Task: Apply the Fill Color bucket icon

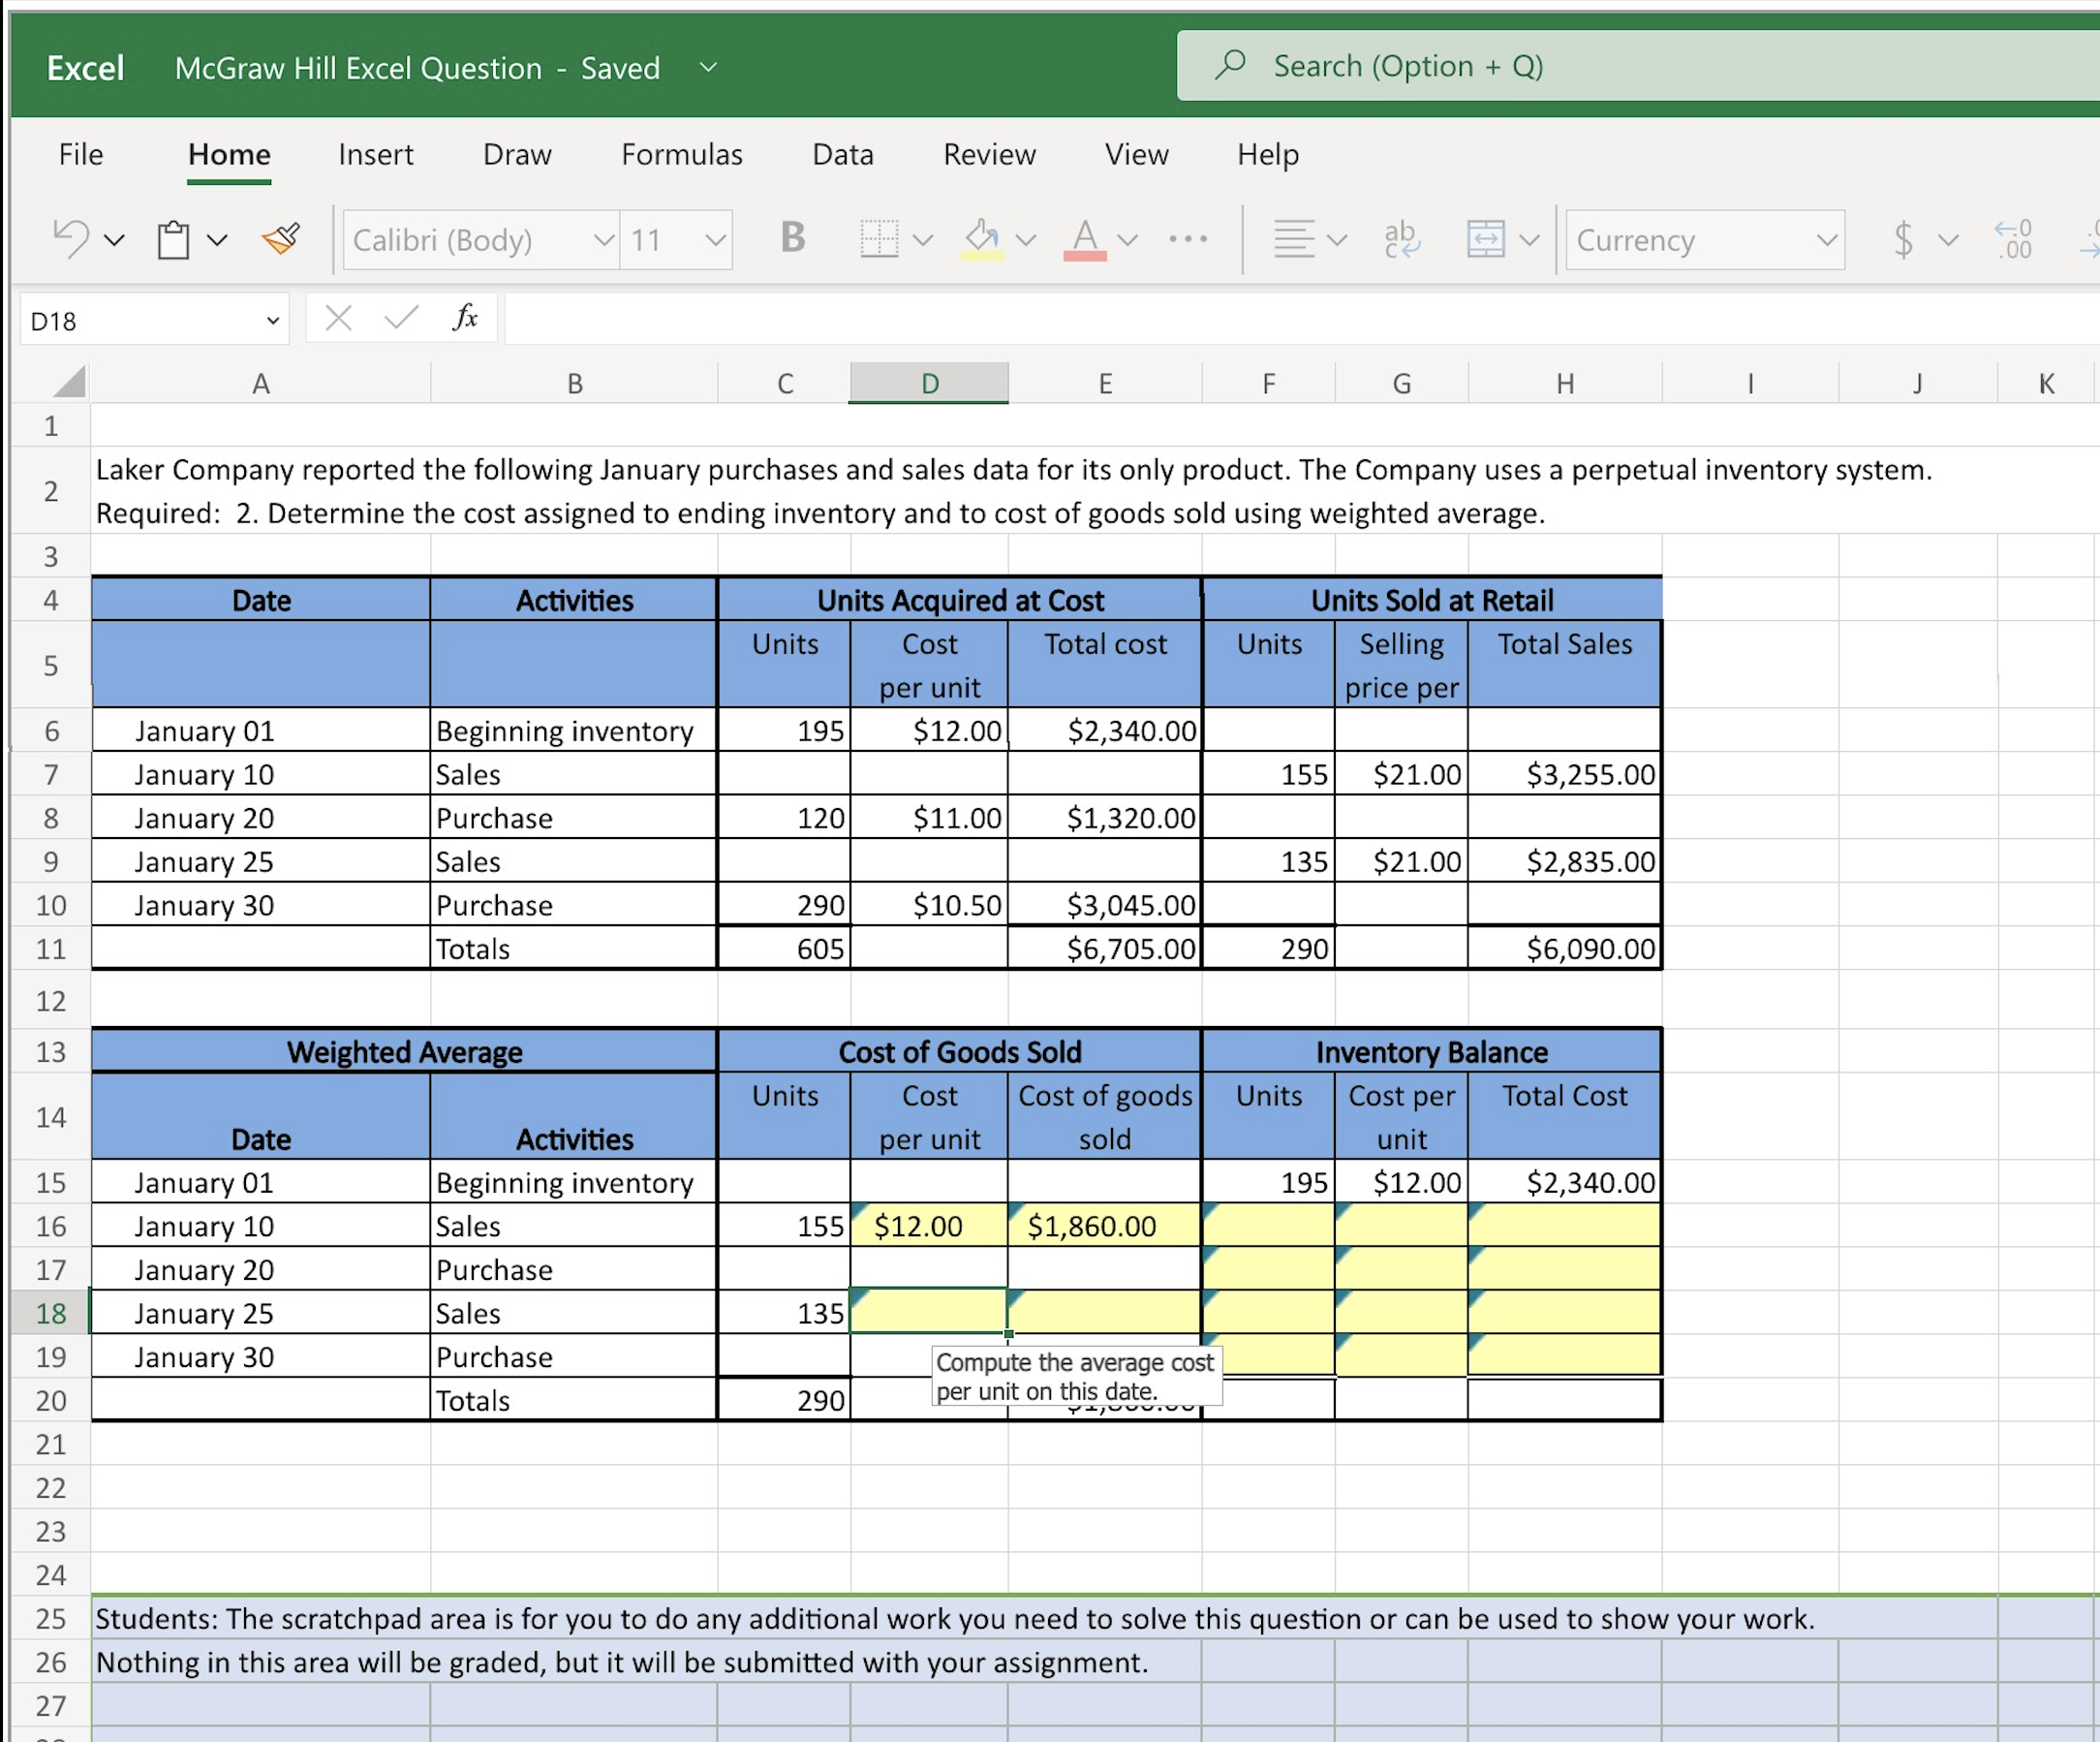Action: 982,238
